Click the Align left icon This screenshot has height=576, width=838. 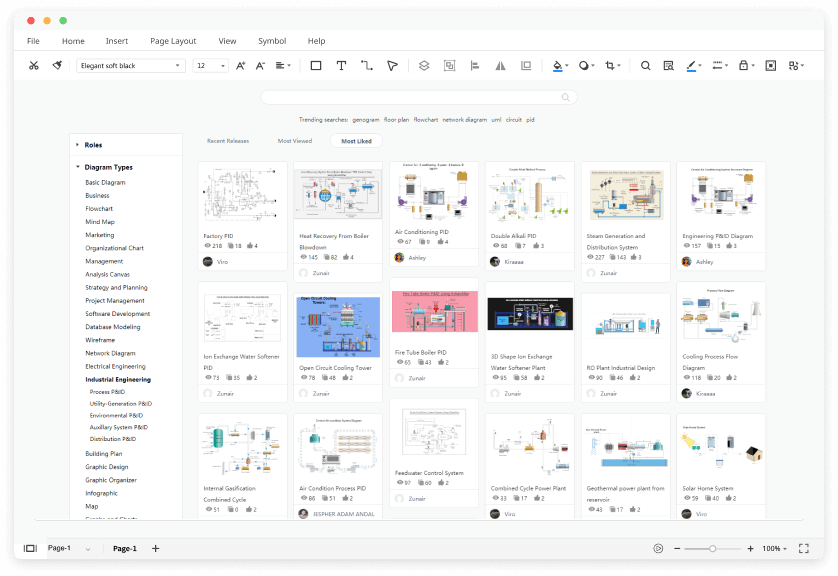(475, 66)
